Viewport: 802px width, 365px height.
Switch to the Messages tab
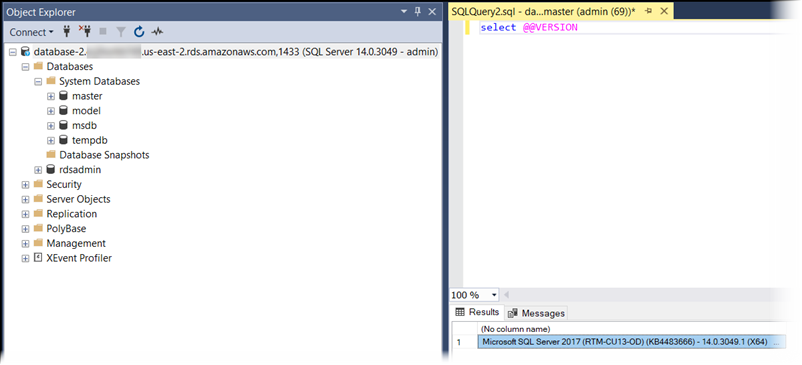pos(536,313)
